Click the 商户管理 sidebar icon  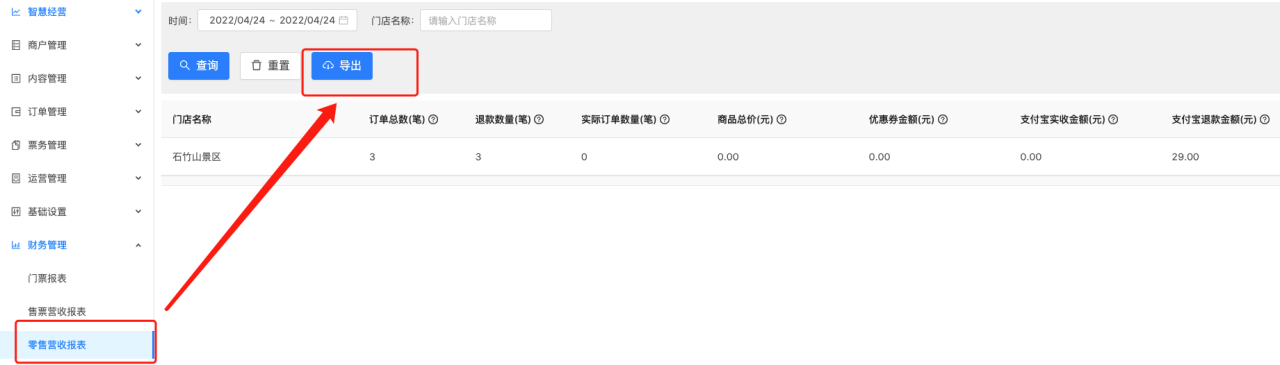15,45
